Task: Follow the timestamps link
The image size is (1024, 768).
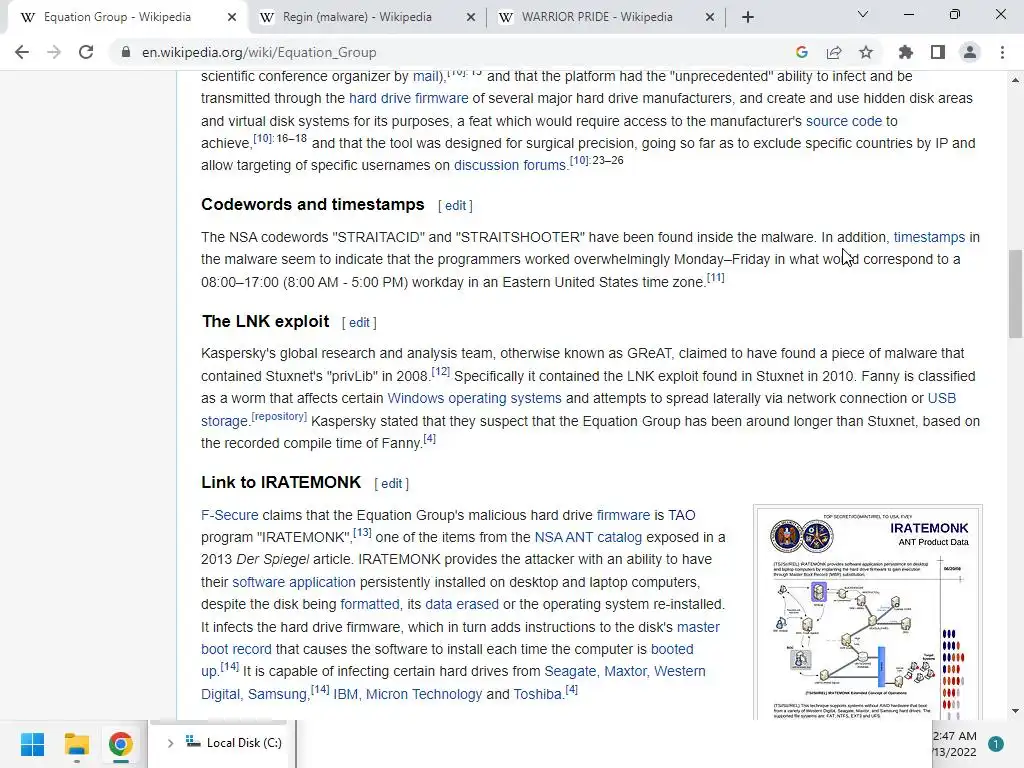Action: click(929, 237)
